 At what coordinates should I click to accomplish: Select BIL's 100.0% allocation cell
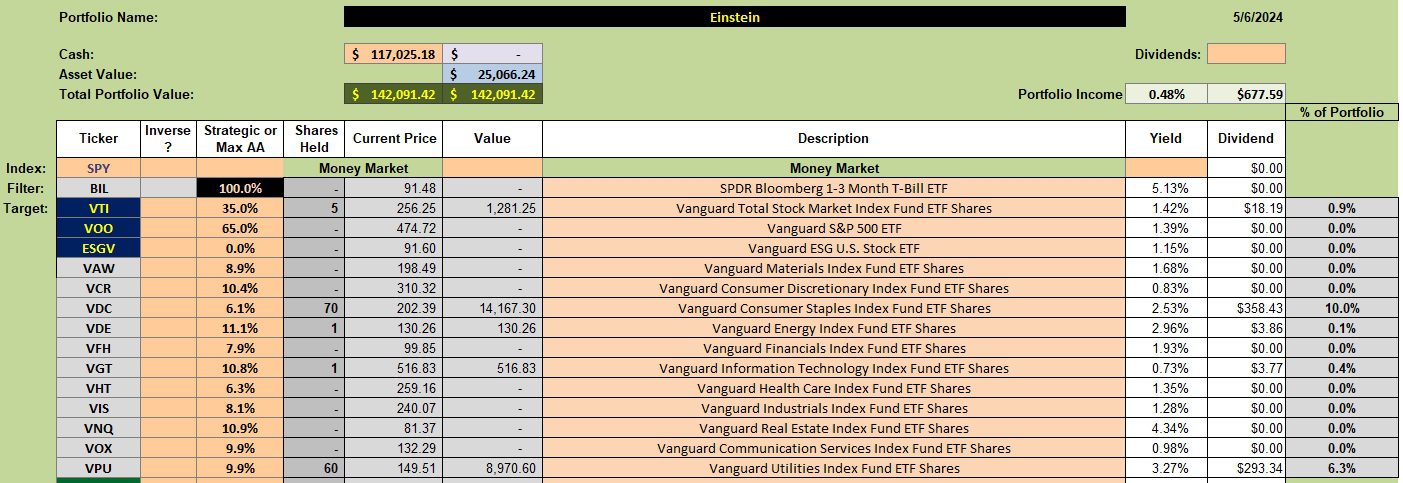click(240, 188)
